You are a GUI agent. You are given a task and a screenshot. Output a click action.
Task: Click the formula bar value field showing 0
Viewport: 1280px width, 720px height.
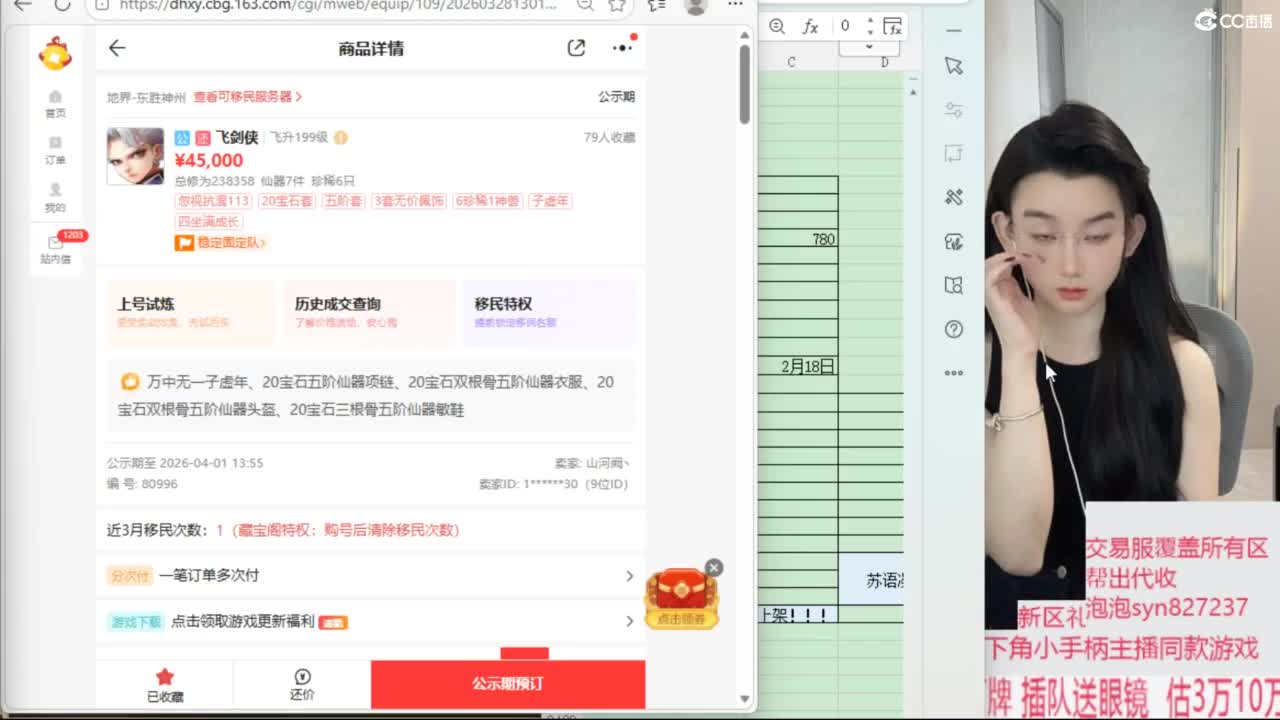pos(846,26)
